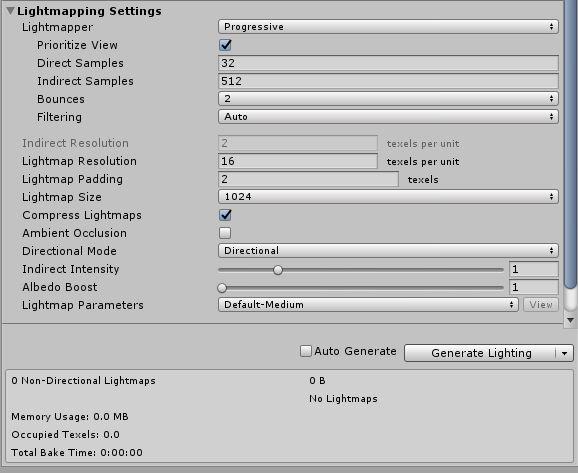Open the Lightmapper dropdown set to Progressive
Viewport: 578px width, 473px height.
click(x=388, y=27)
